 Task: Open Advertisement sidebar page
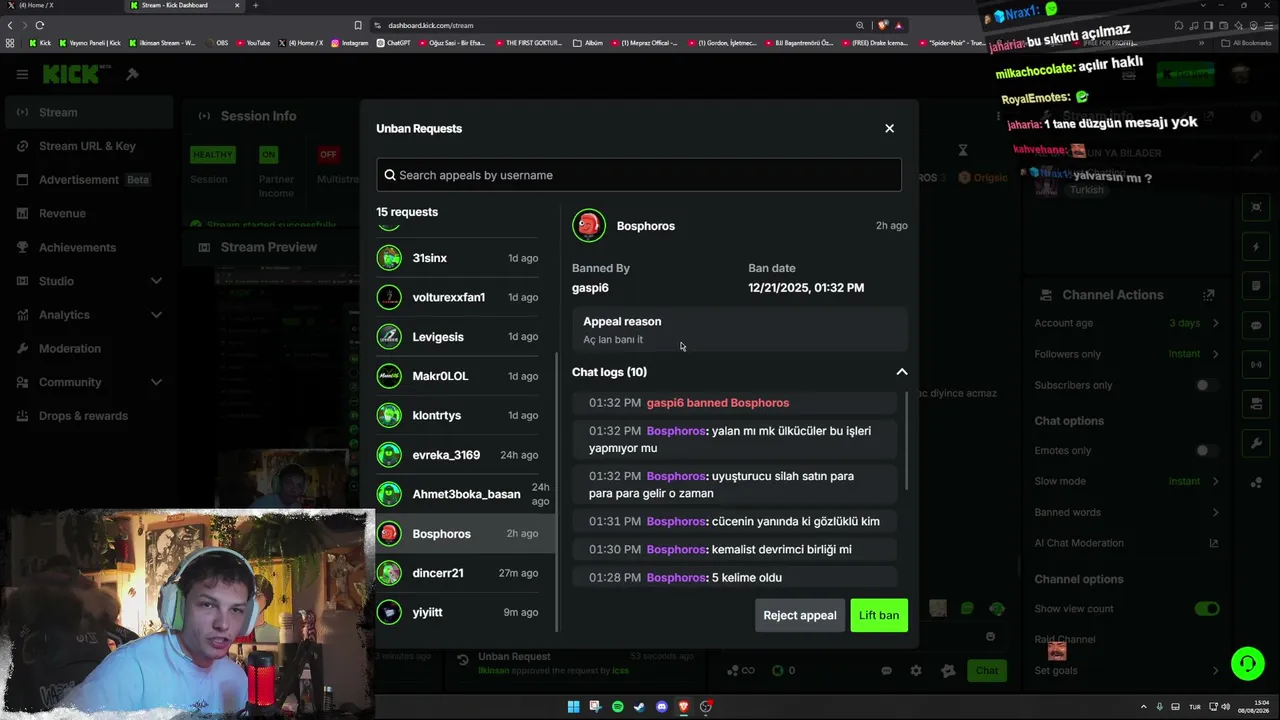[x=88, y=180]
